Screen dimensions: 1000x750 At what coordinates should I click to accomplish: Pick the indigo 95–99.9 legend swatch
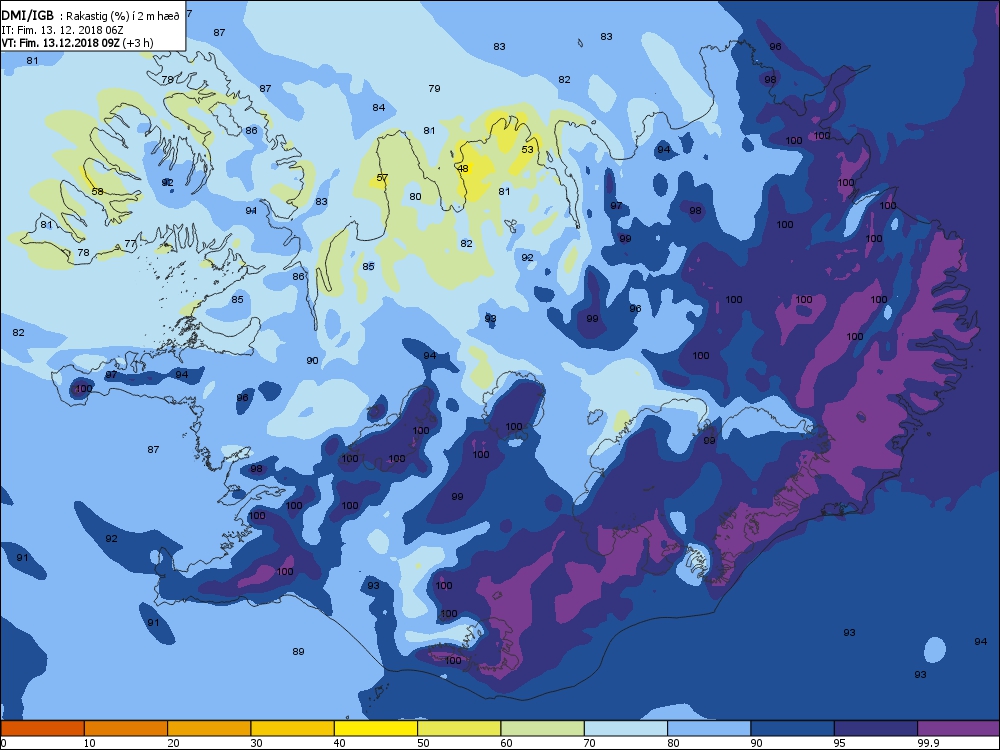pyautogui.click(x=876, y=728)
